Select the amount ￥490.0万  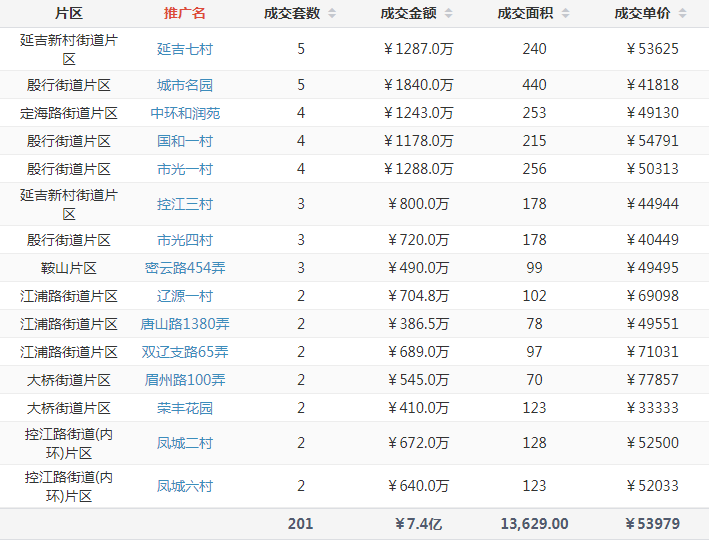pyautogui.click(x=418, y=268)
